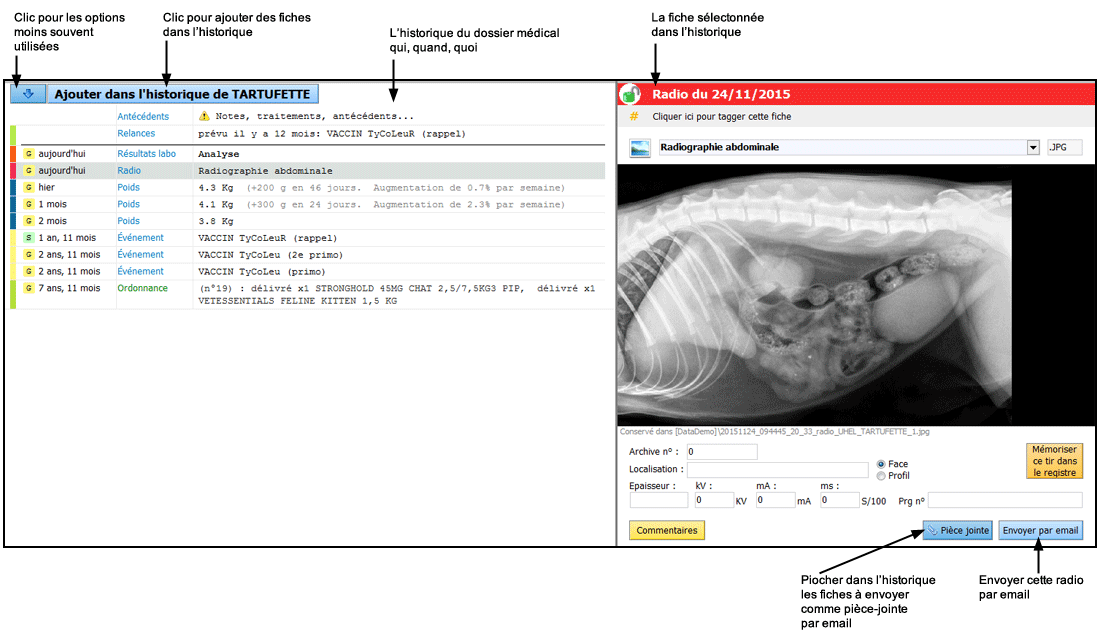Click the image thumbnail icon beside Radiographie abdominale
Image resolution: width=1100 pixels, height=639 pixels.
(640, 148)
